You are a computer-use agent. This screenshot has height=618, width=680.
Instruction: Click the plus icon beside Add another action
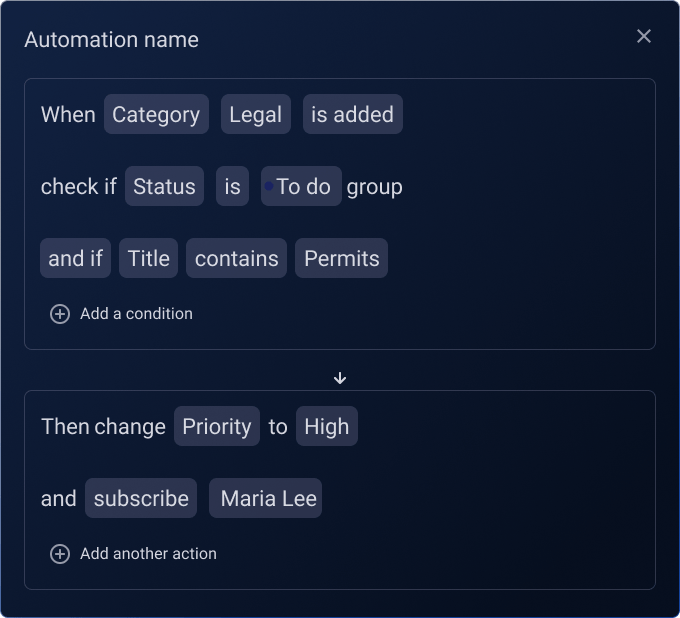click(x=60, y=554)
